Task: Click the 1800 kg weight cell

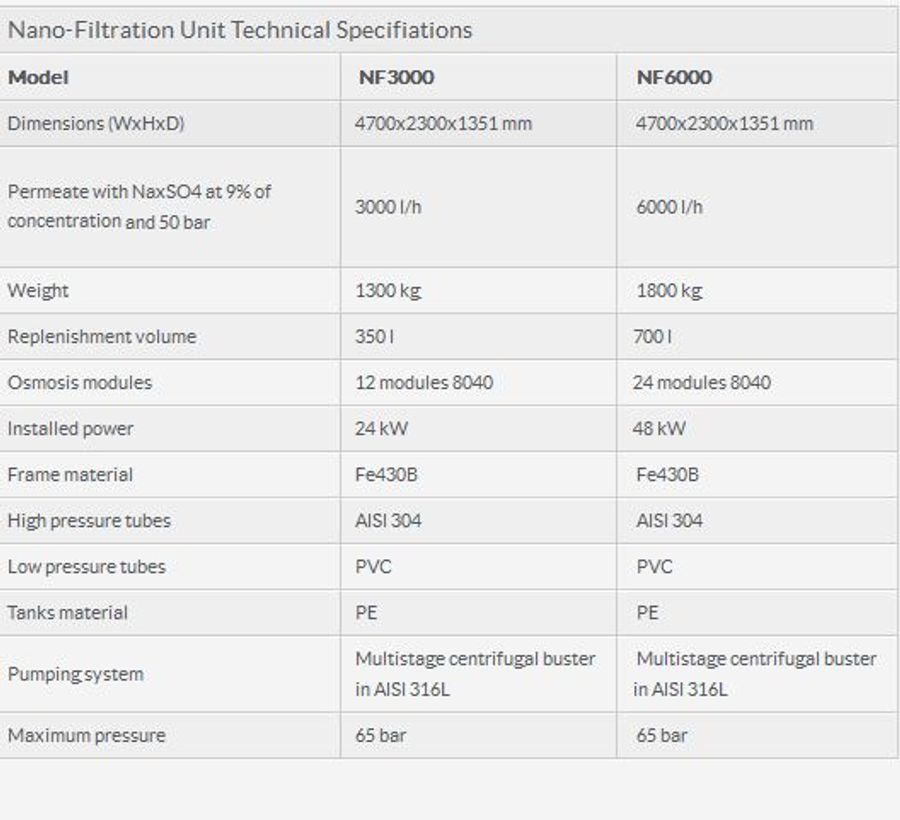Action: pos(669,291)
